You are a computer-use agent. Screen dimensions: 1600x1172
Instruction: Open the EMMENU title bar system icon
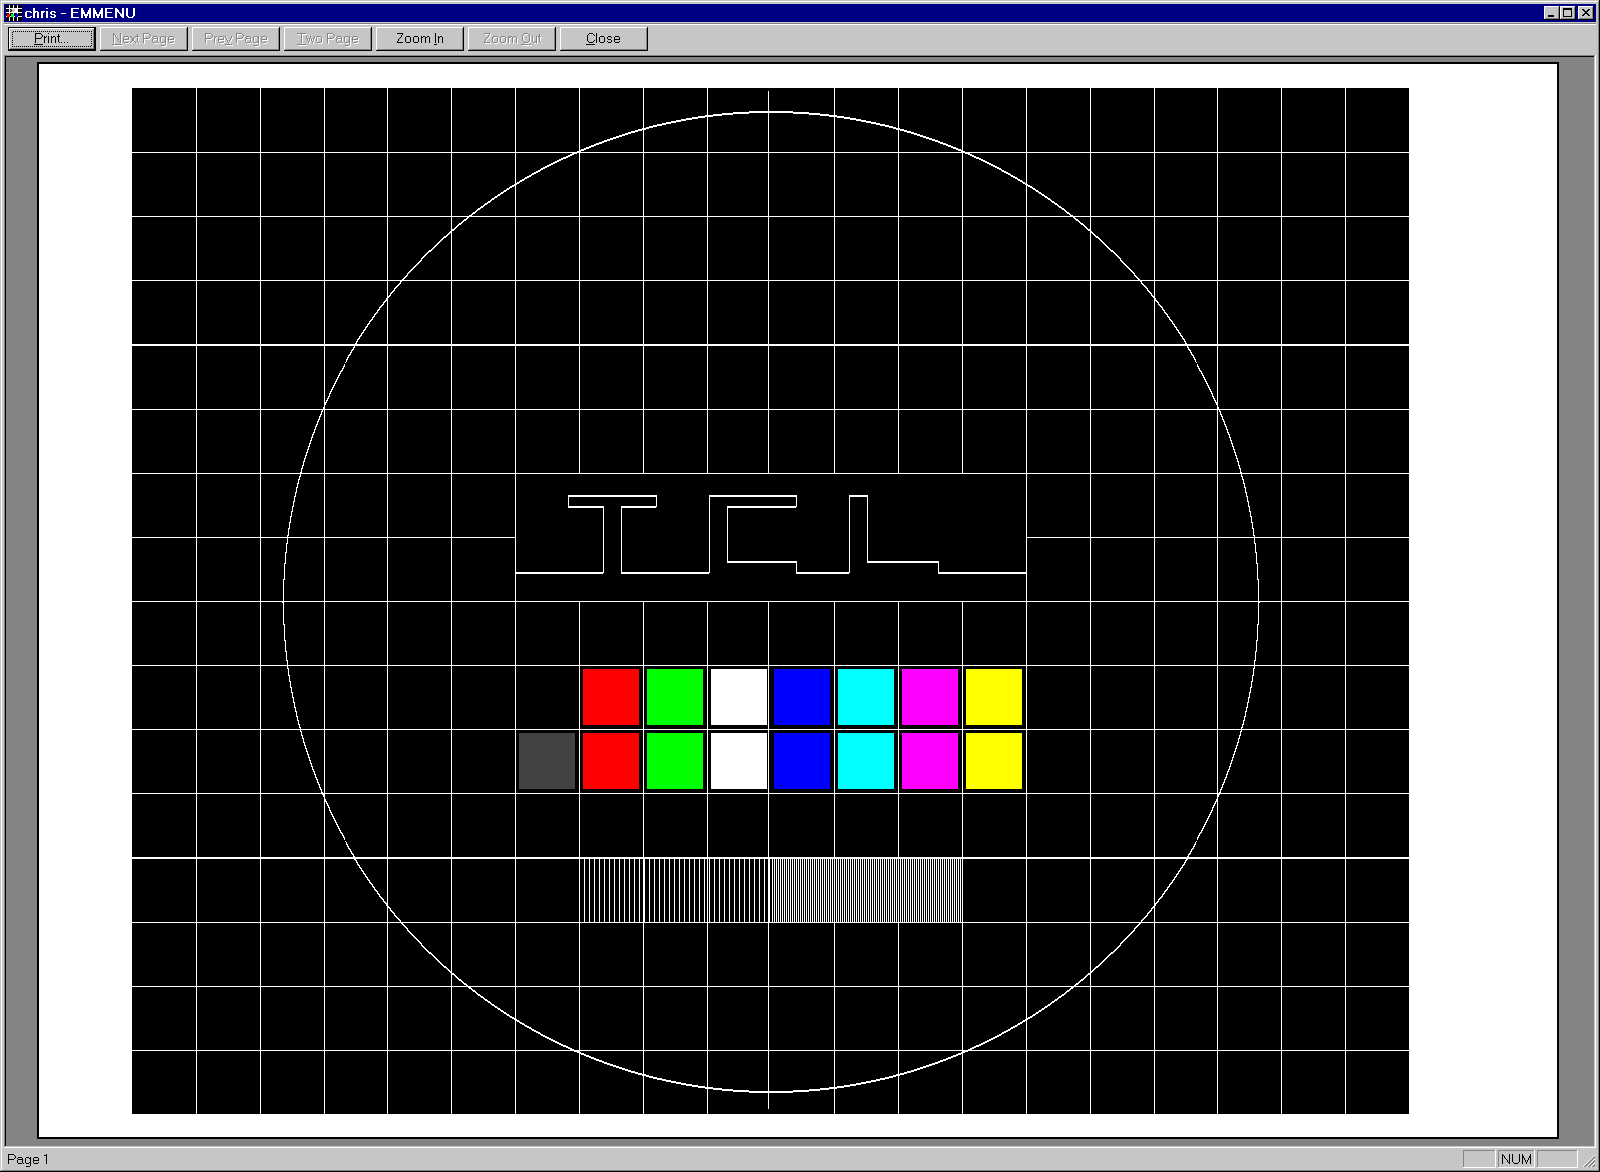[x=13, y=13]
